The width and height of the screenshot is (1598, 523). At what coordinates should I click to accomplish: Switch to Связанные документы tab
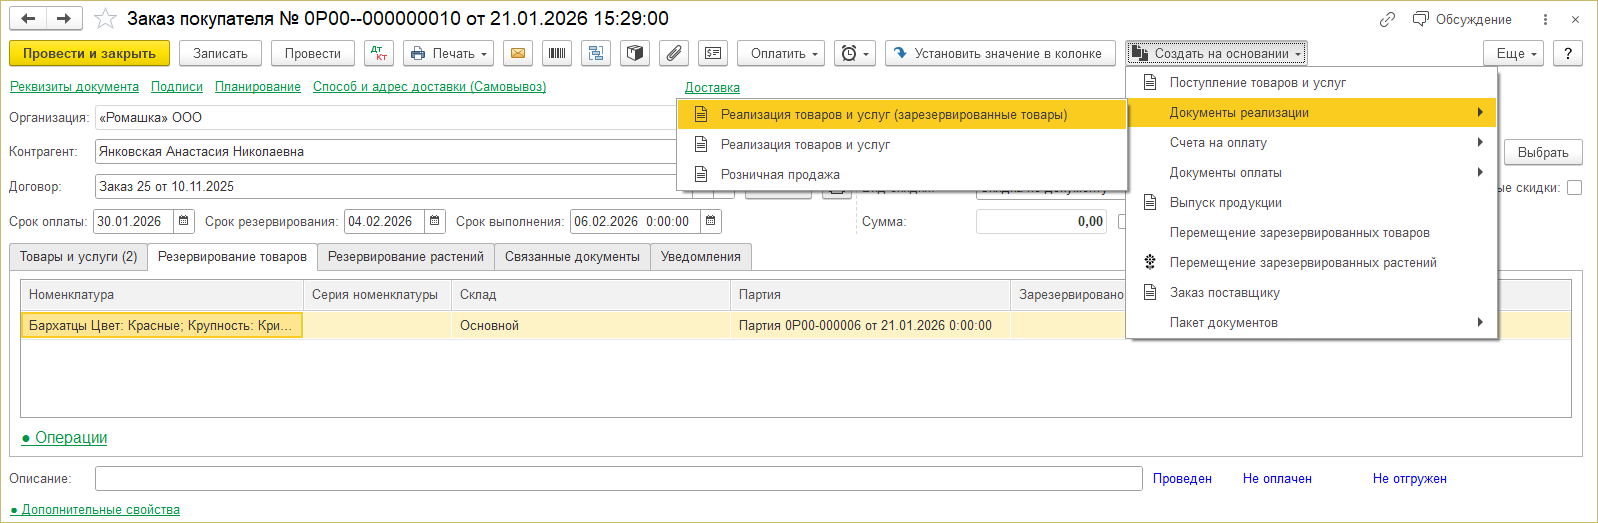pos(572,257)
